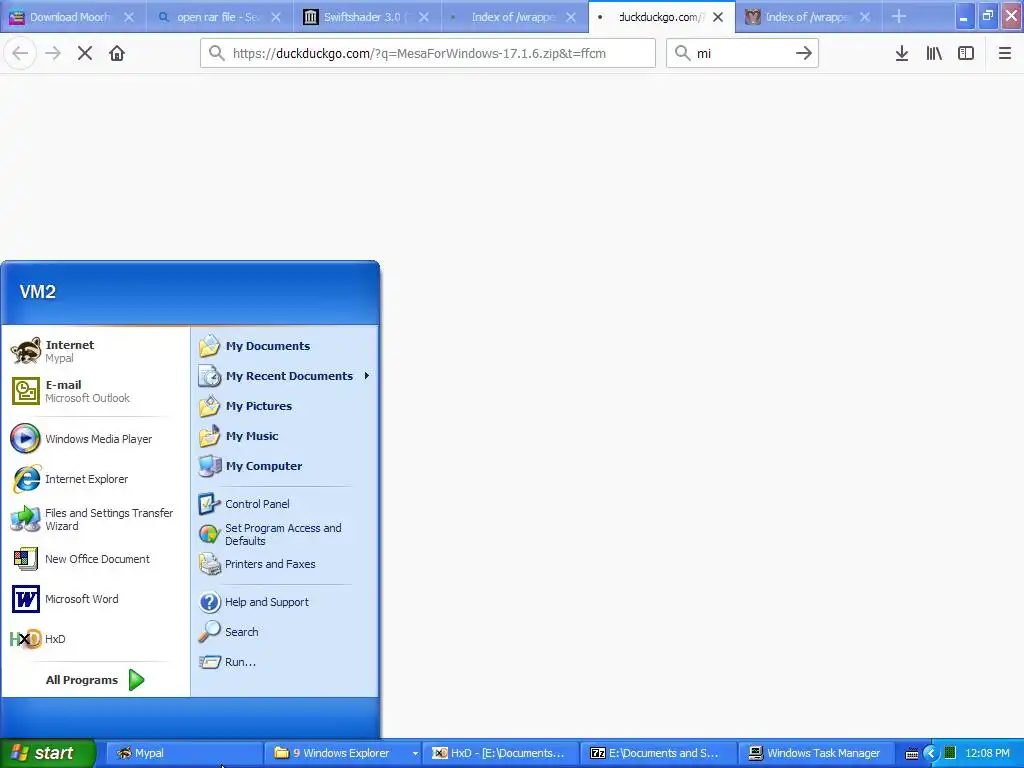Image resolution: width=1024 pixels, height=768 pixels.
Task: Toggle the sidebar view icon
Action: tap(966, 54)
